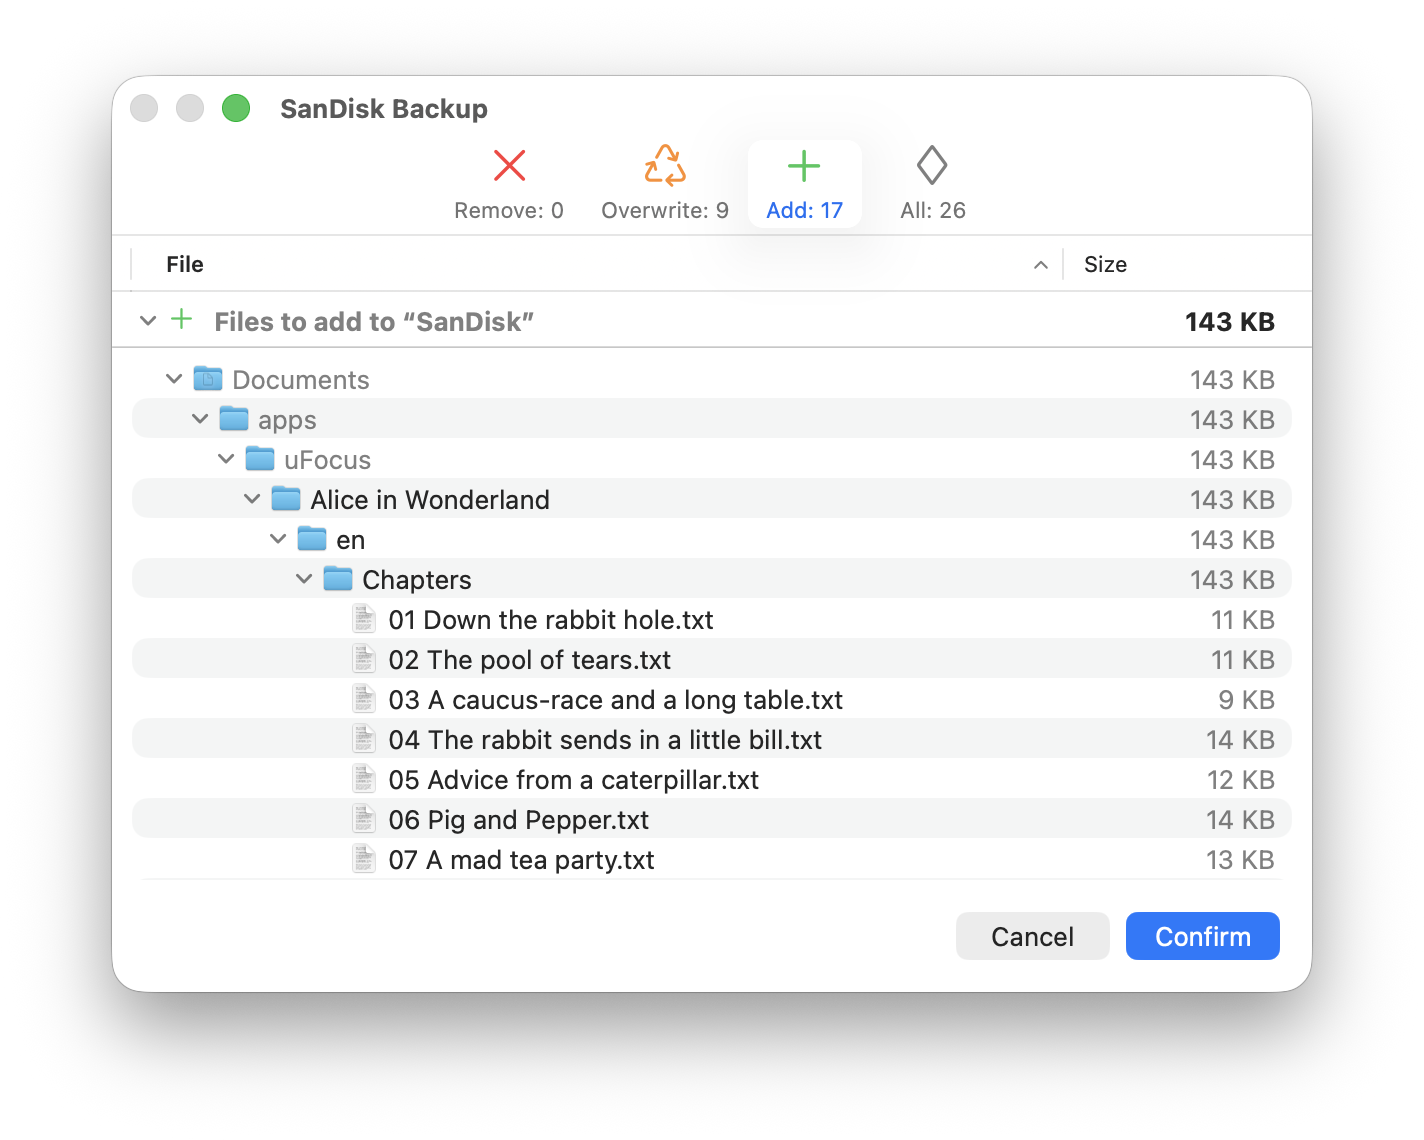Click the red X Remove icon
This screenshot has width=1424, height=1140.
pyautogui.click(x=509, y=166)
